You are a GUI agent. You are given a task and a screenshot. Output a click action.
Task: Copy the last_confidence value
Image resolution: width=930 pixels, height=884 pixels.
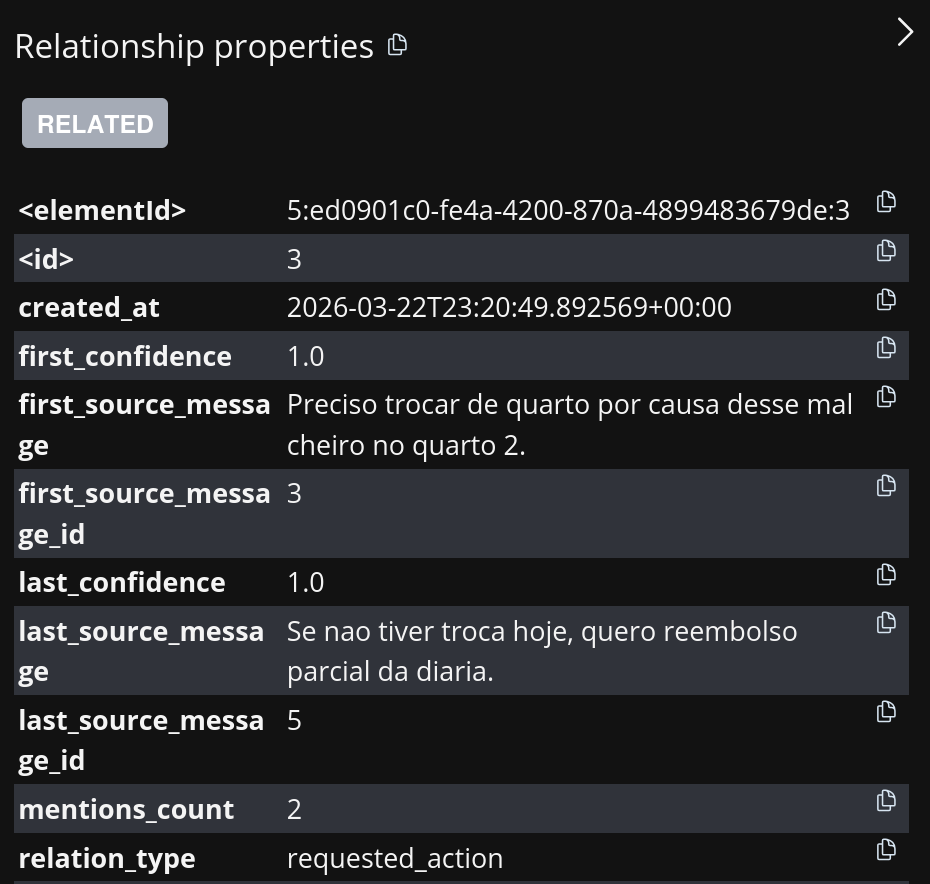click(886, 575)
